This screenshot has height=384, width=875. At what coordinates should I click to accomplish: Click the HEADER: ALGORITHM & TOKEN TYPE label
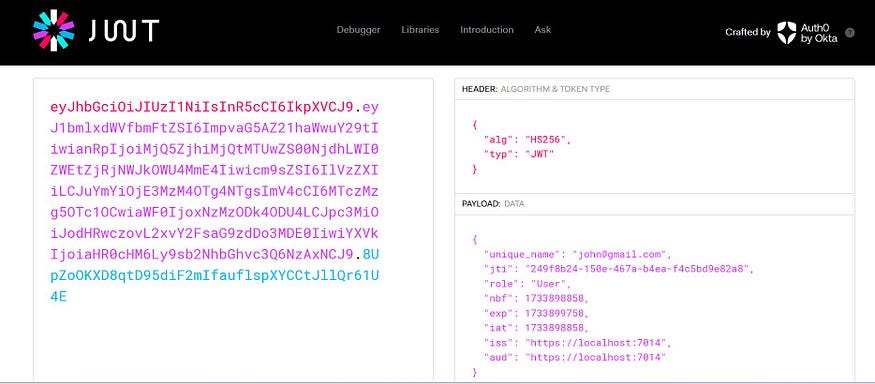[536, 89]
